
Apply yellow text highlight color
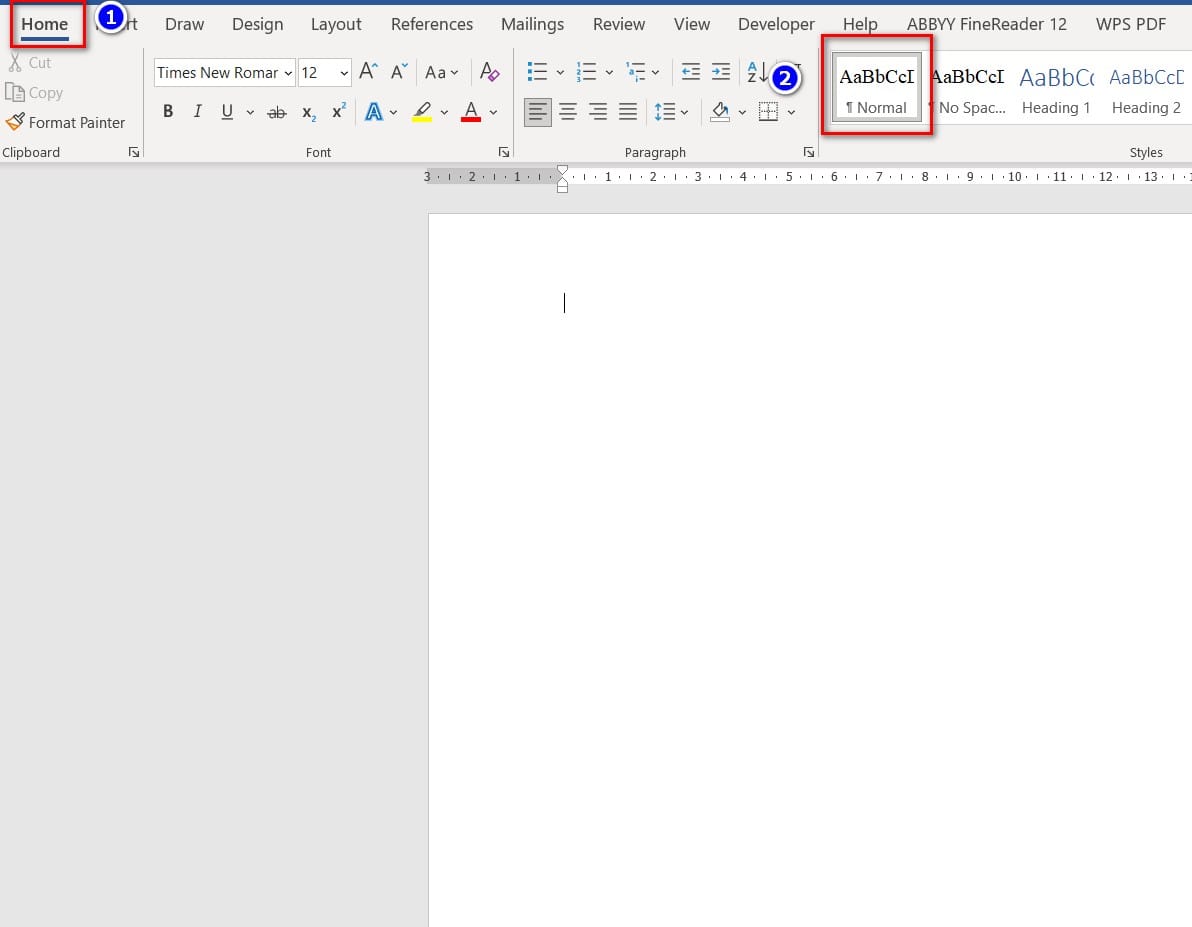point(422,112)
